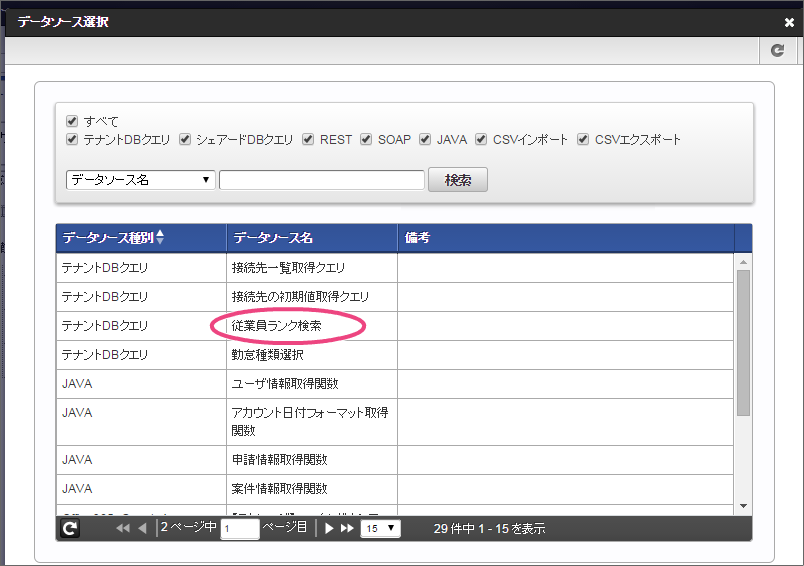804x566 pixels.
Task: Go to the next page of results
Action: (x=329, y=529)
